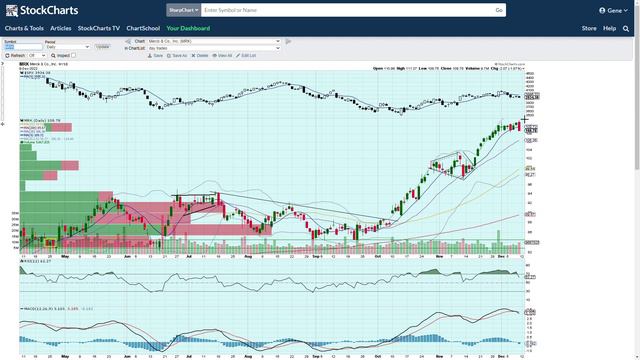The image size is (640, 360).
Task: Open the In ChartList dropdown
Action: coord(214,48)
